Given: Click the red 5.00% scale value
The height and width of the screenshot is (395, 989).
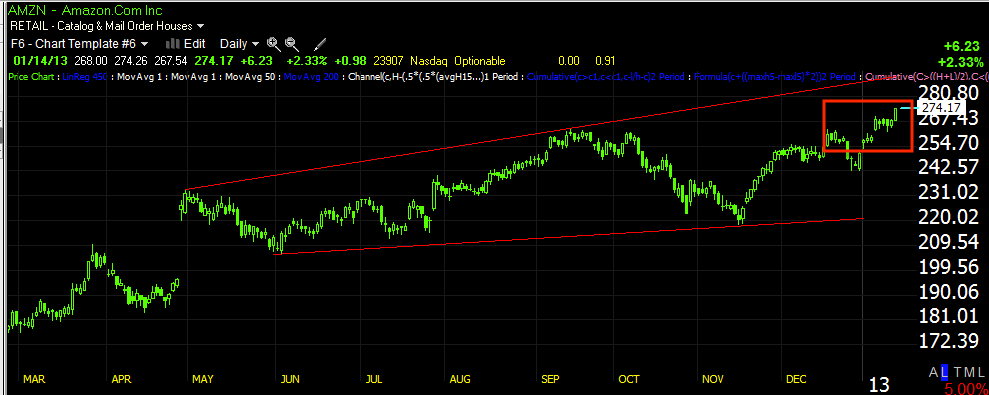Looking at the screenshot, I should pyautogui.click(x=966, y=388).
